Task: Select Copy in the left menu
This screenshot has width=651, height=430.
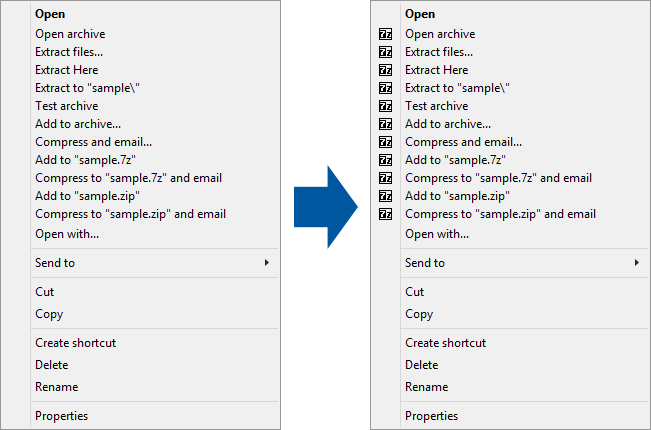Action: 49,314
